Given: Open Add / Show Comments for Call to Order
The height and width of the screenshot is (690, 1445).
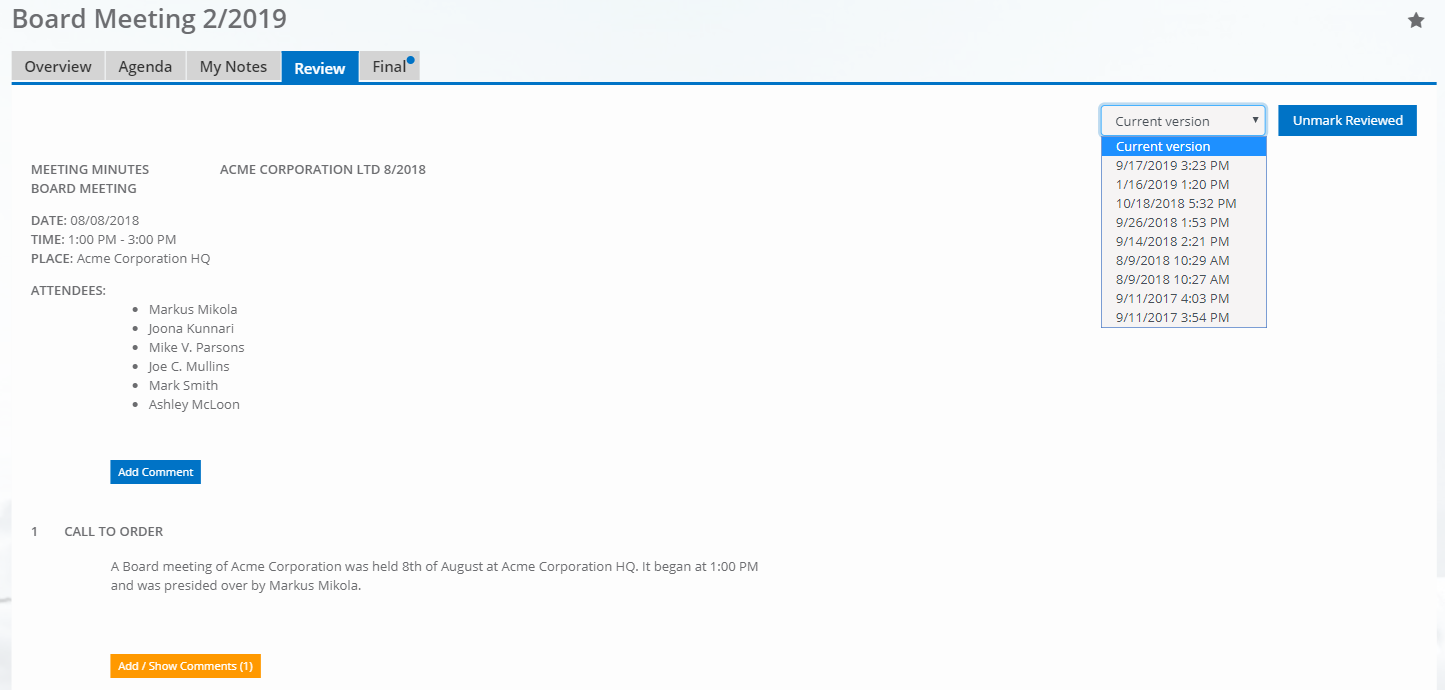Looking at the screenshot, I should (185, 665).
